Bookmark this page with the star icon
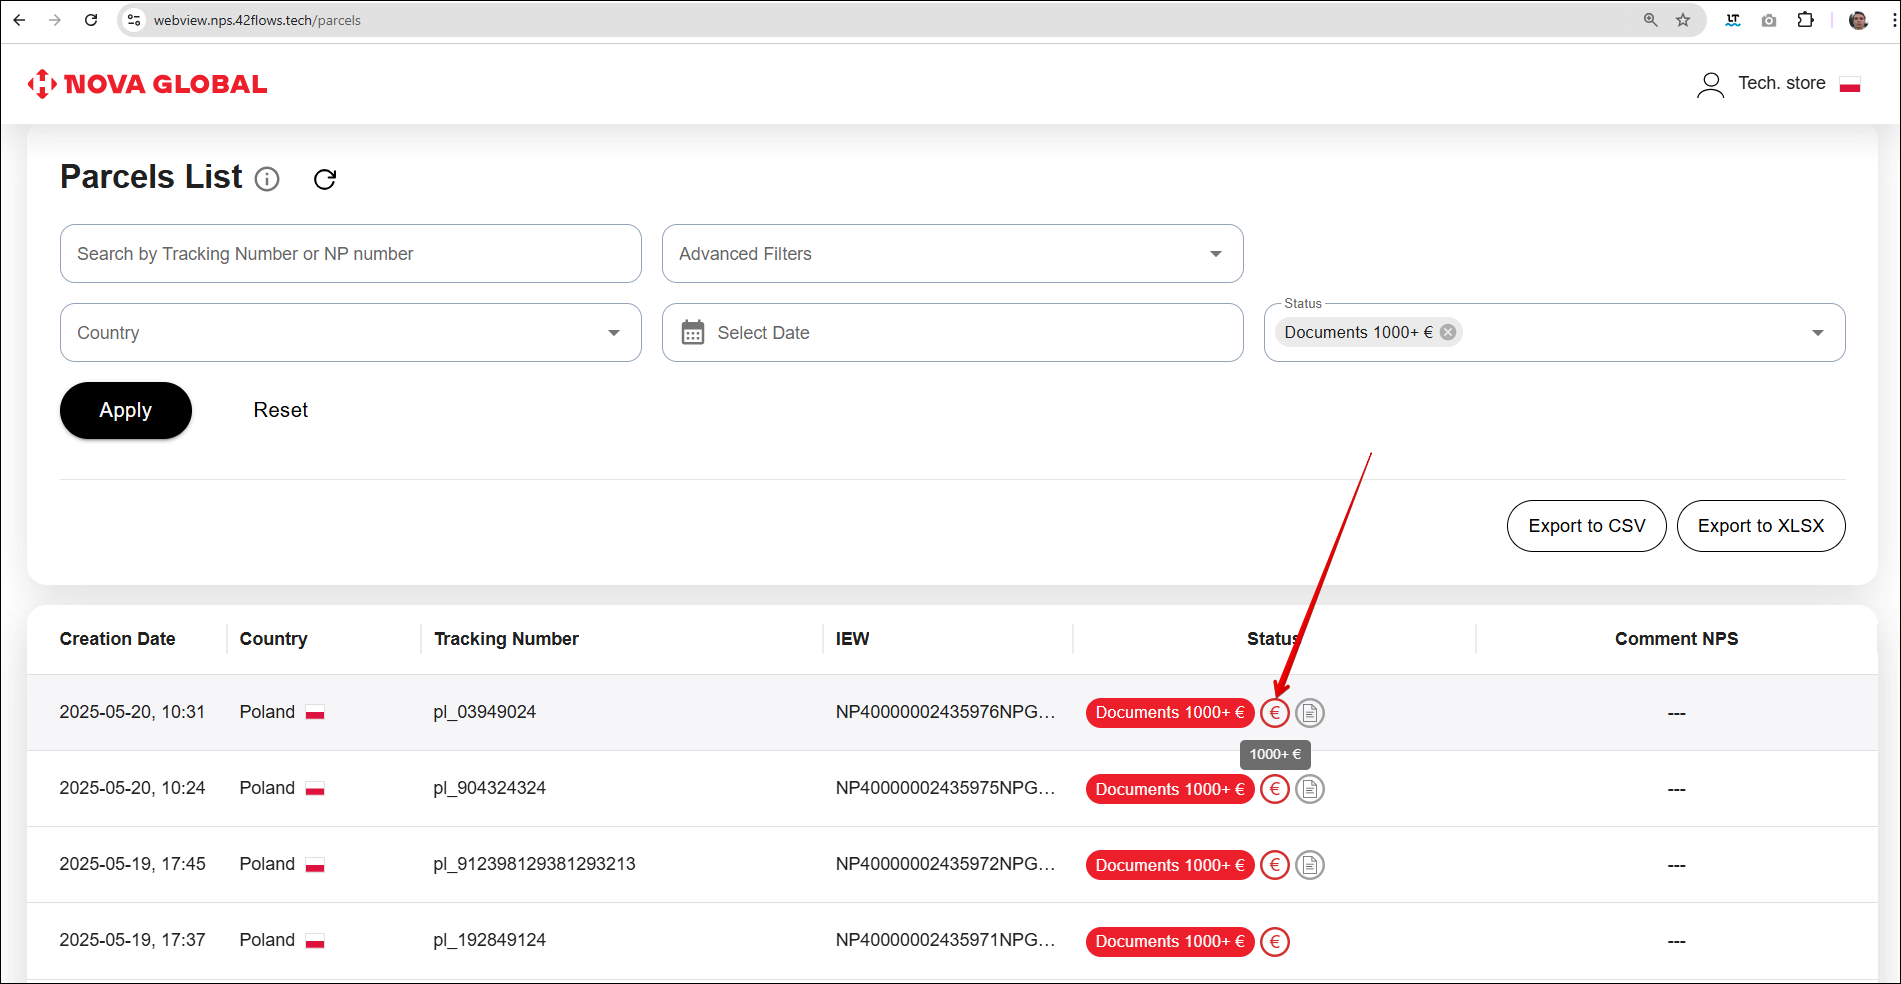 pos(1683,20)
